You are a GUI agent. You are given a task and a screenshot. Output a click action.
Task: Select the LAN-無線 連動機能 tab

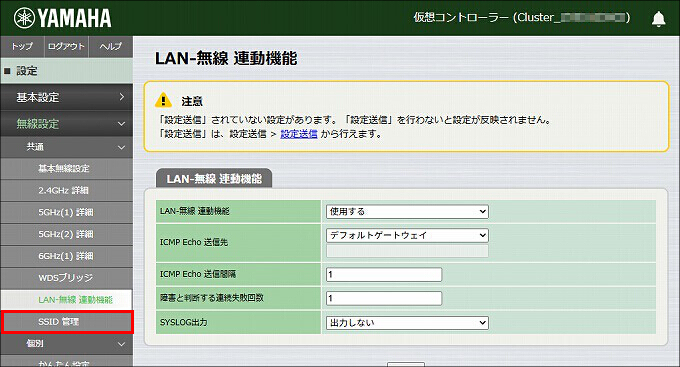pyautogui.click(x=214, y=178)
